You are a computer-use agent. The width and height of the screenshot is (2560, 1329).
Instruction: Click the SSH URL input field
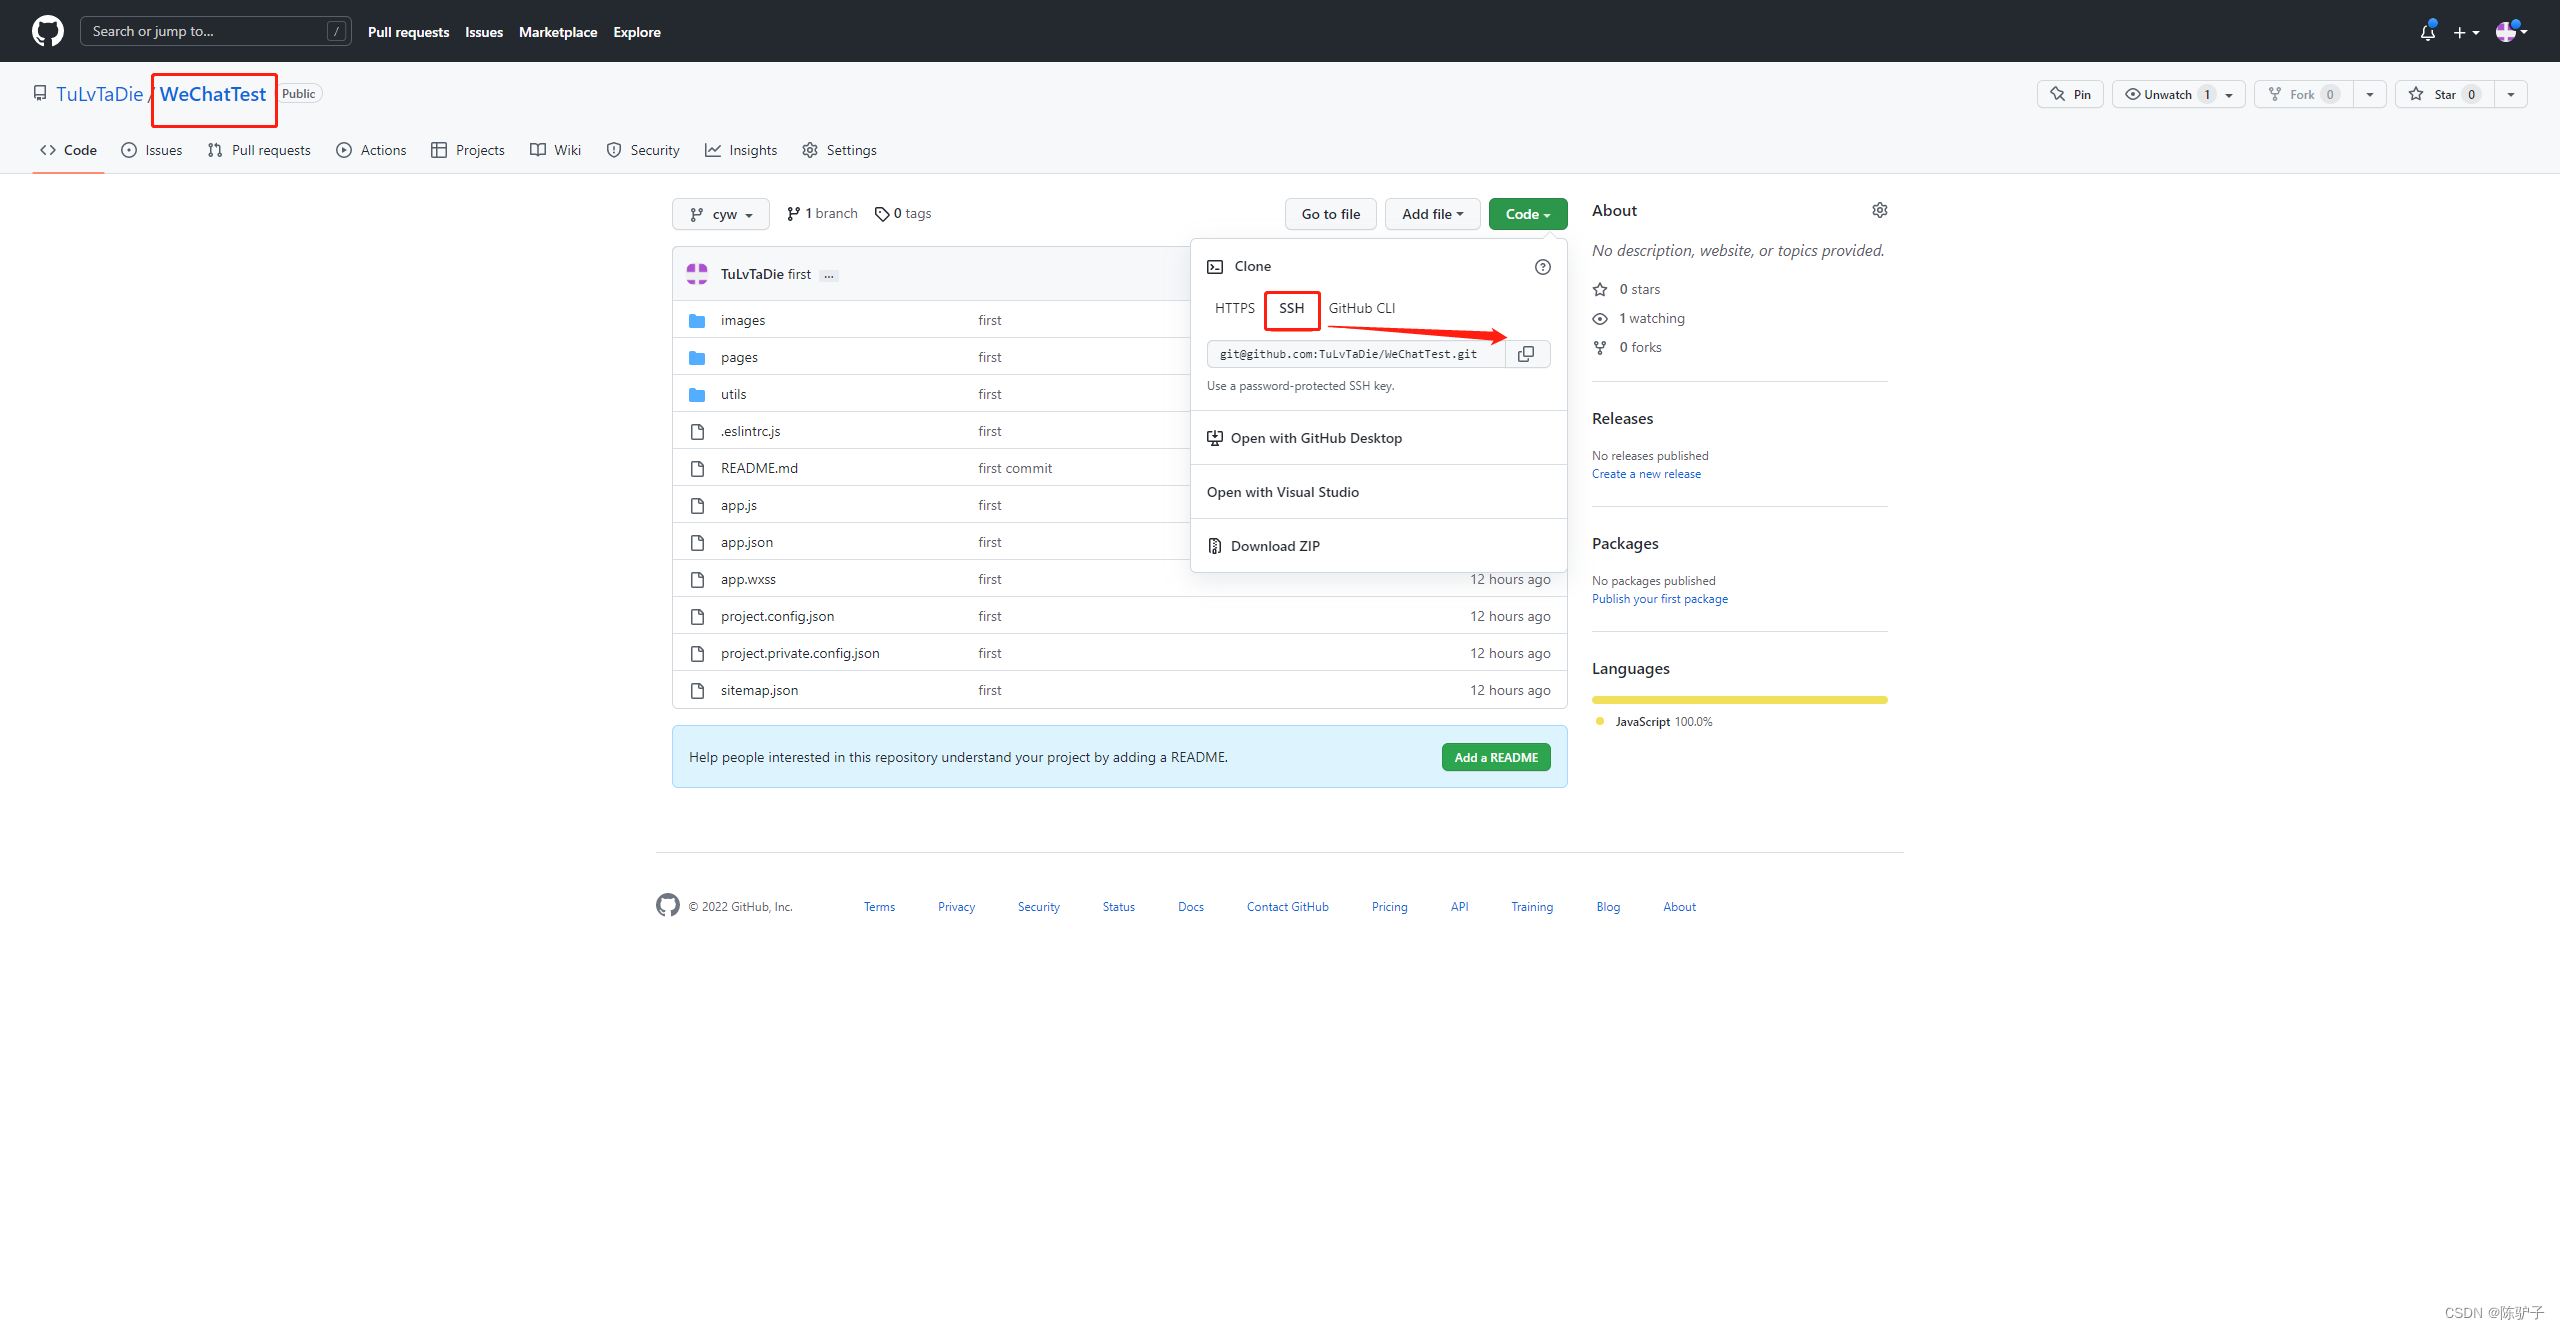point(1354,354)
